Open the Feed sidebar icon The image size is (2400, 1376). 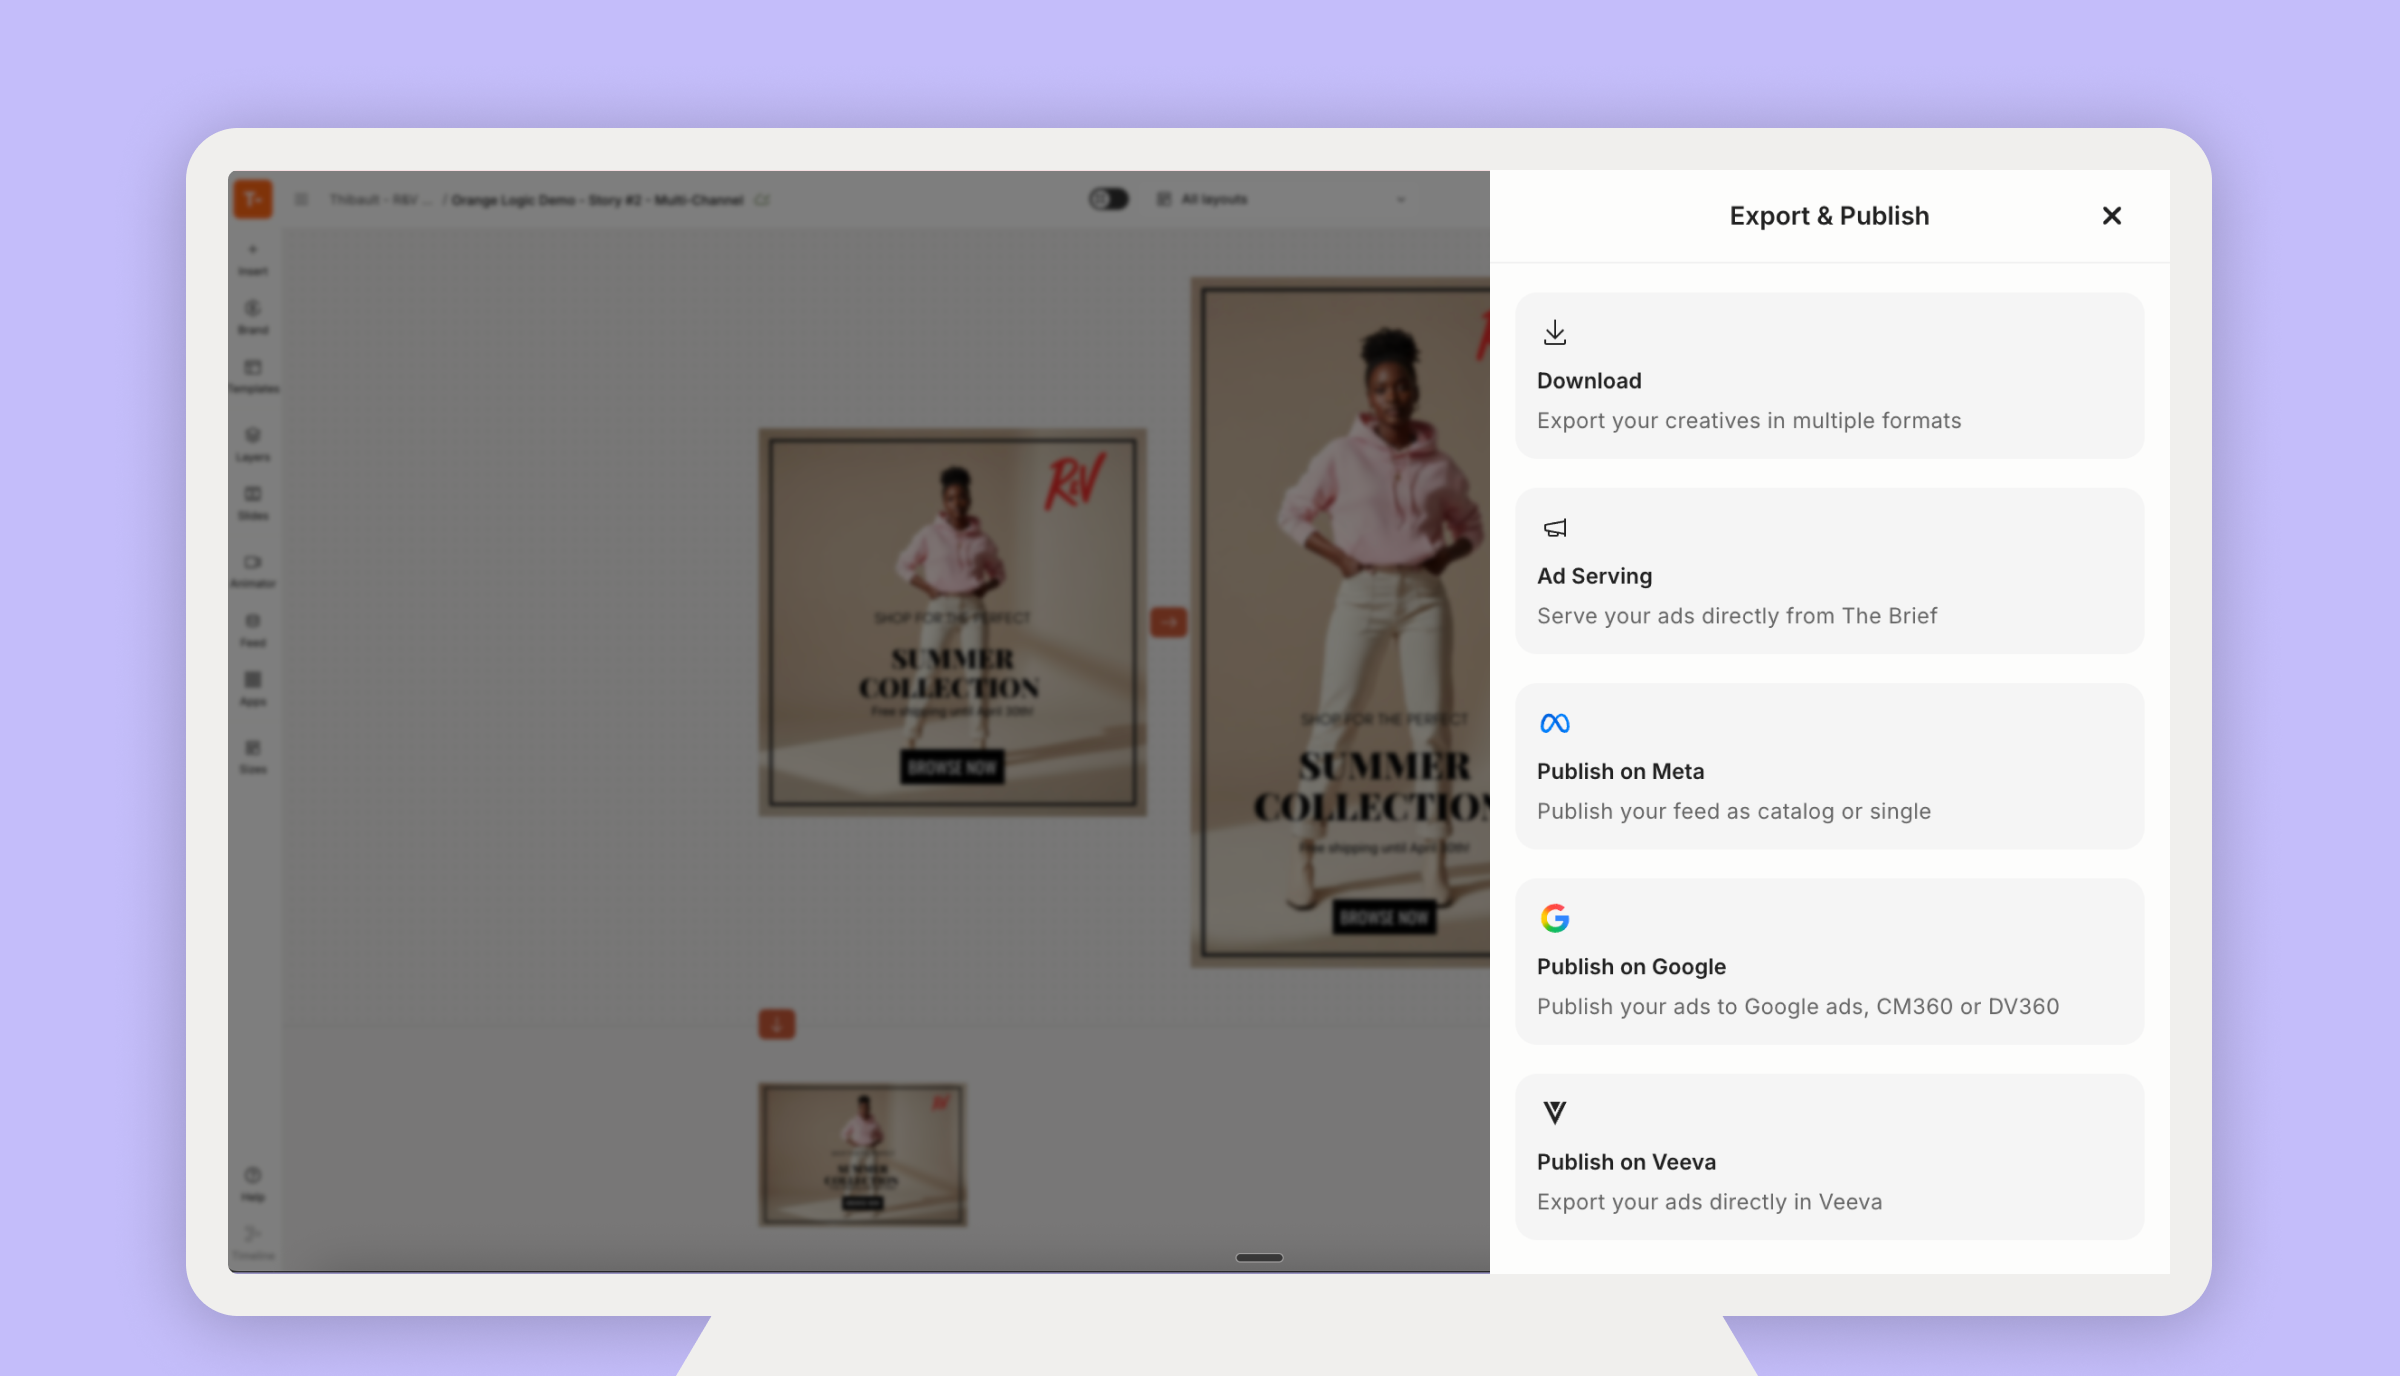coord(253,629)
